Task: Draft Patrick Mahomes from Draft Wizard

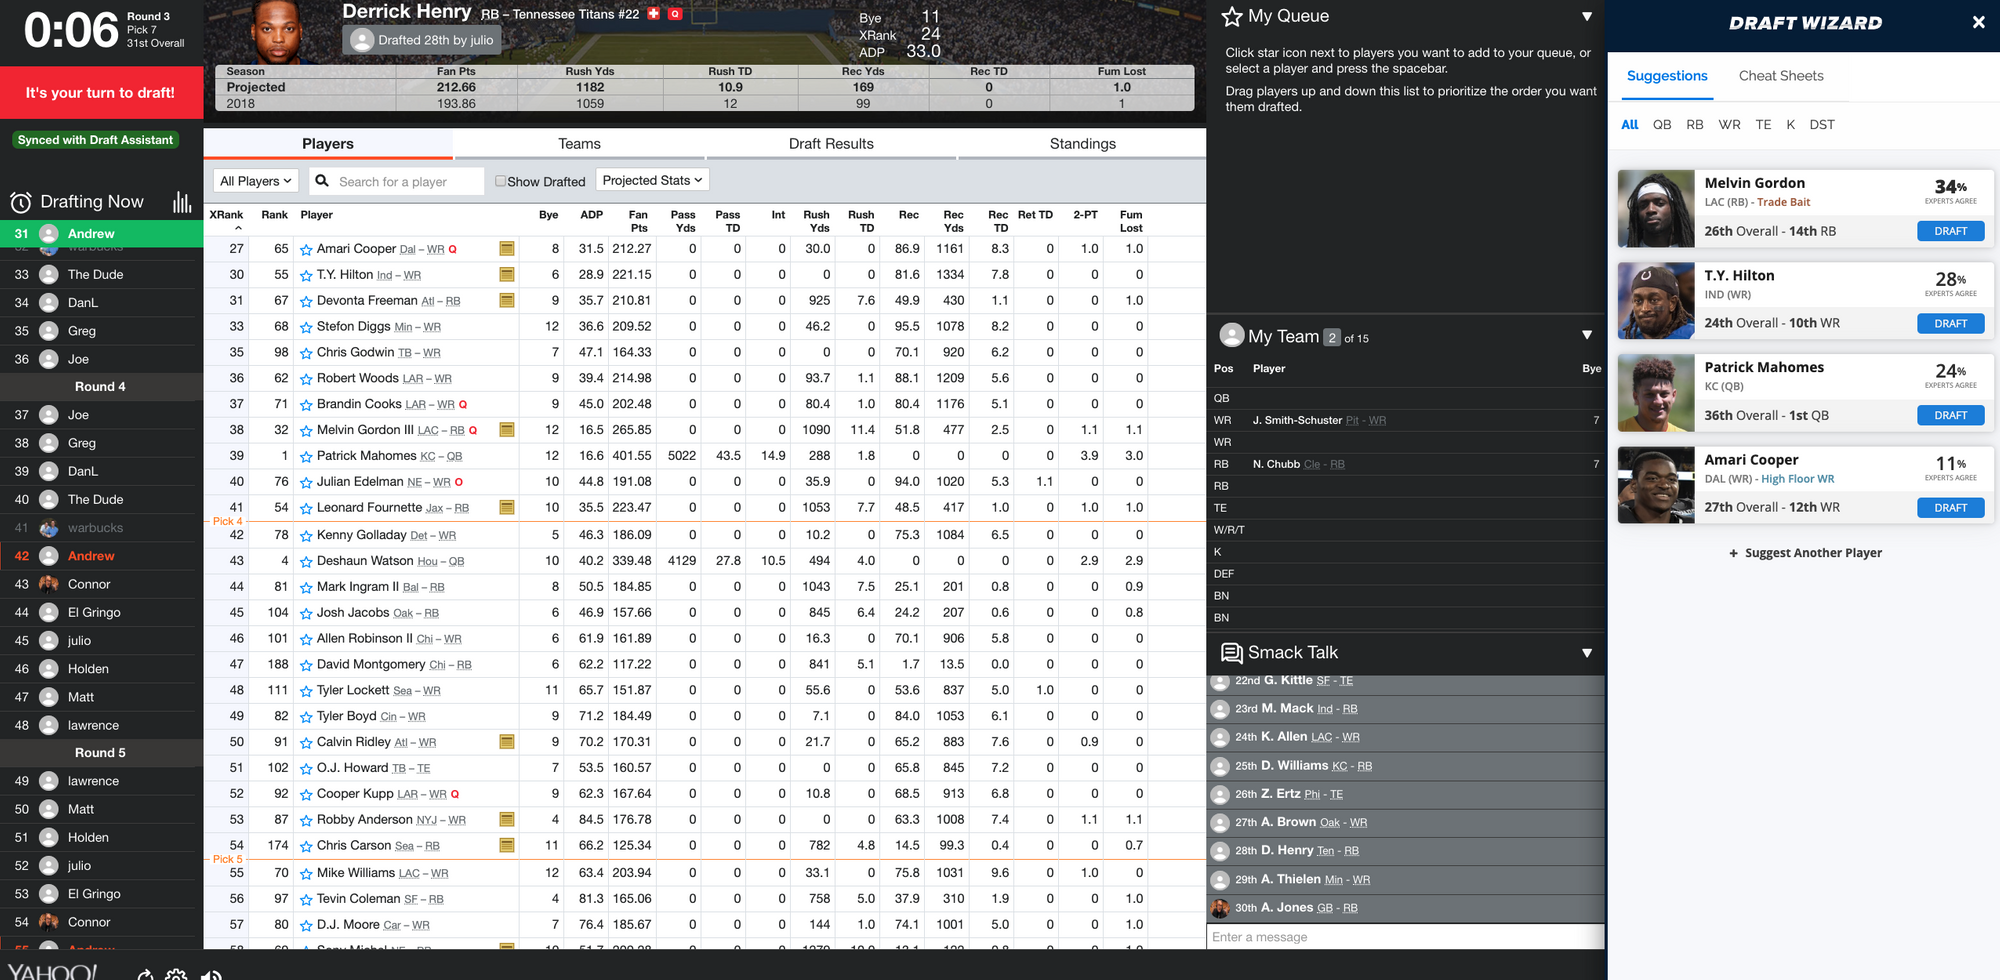Action: point(1951,416)
